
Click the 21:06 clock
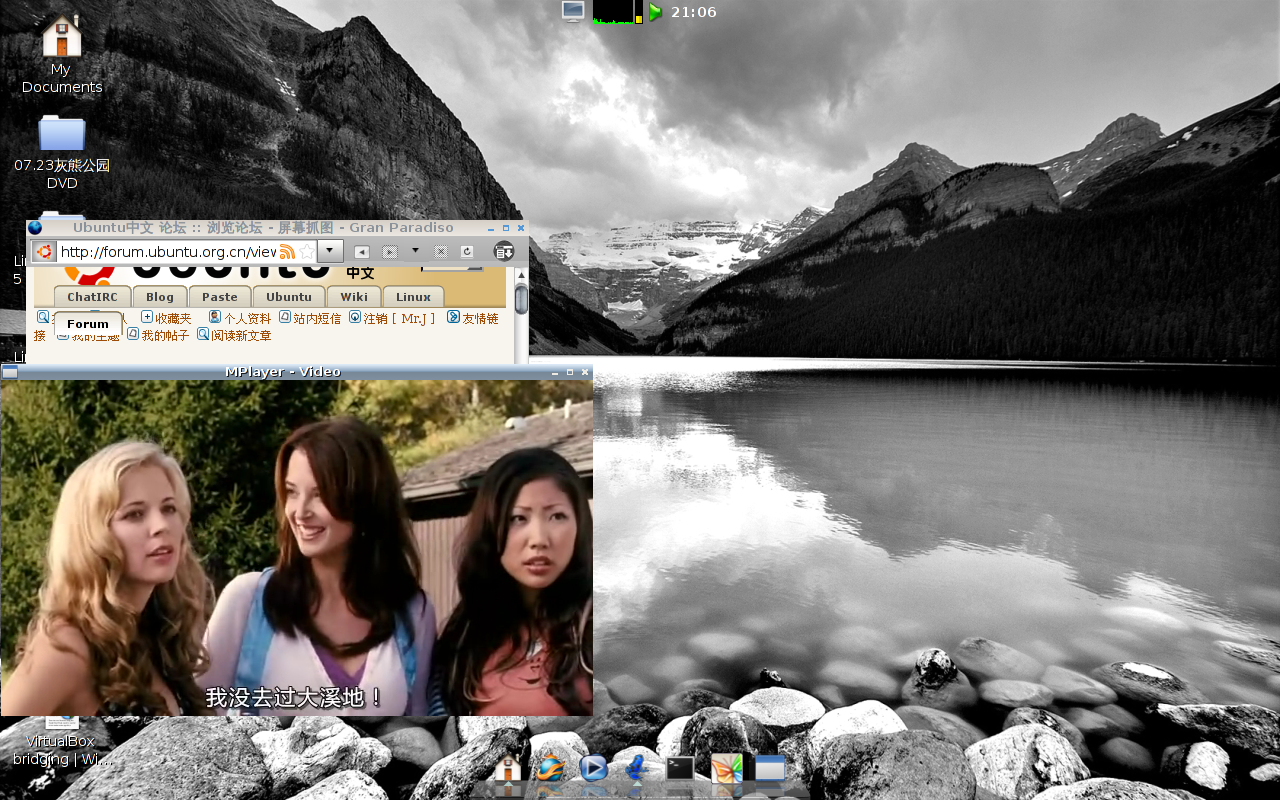[x=694, y=12]
